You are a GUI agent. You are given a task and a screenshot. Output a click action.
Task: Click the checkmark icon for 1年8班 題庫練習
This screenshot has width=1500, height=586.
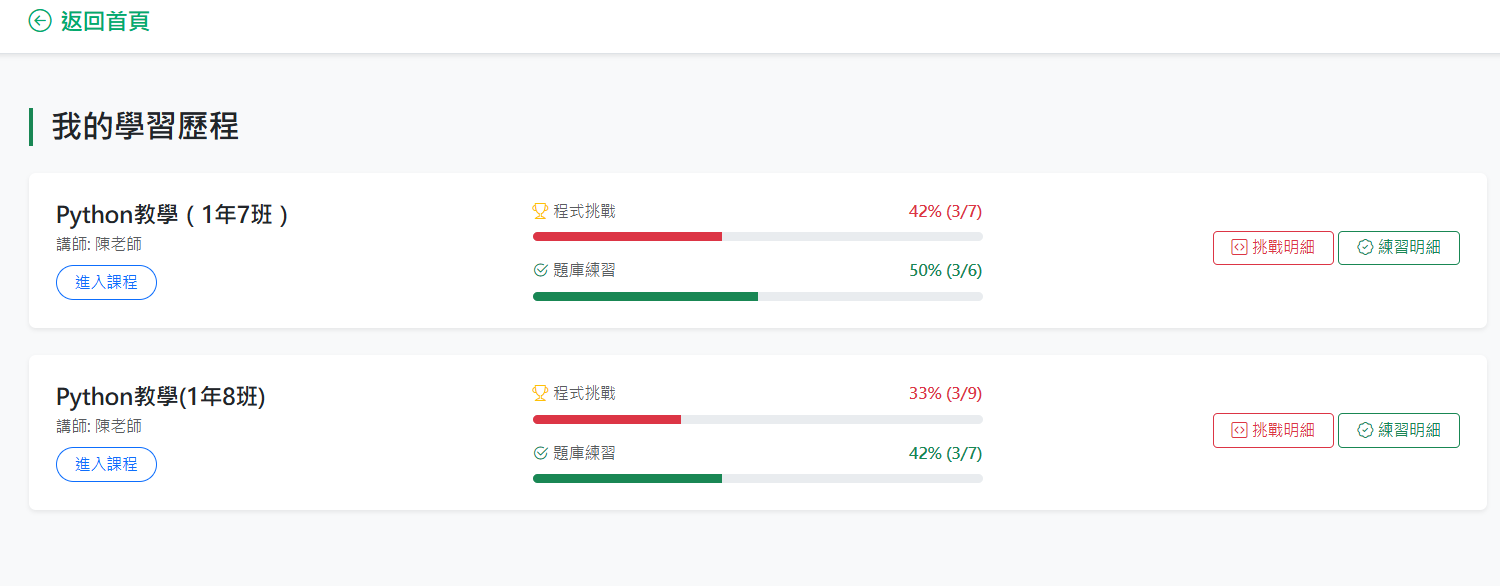pyautogui.click(x=541, y=453)
